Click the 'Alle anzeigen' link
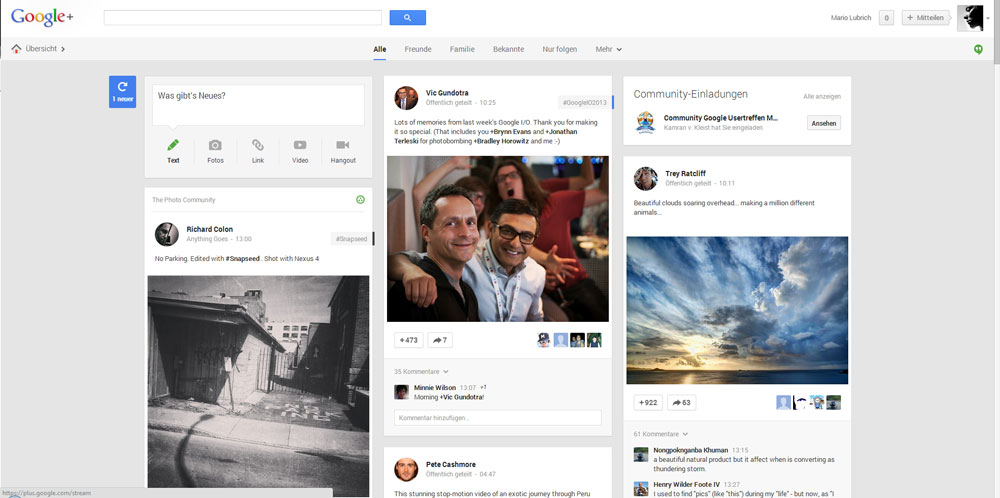Viewport: 1000px width, 498px height. point(821,96)
